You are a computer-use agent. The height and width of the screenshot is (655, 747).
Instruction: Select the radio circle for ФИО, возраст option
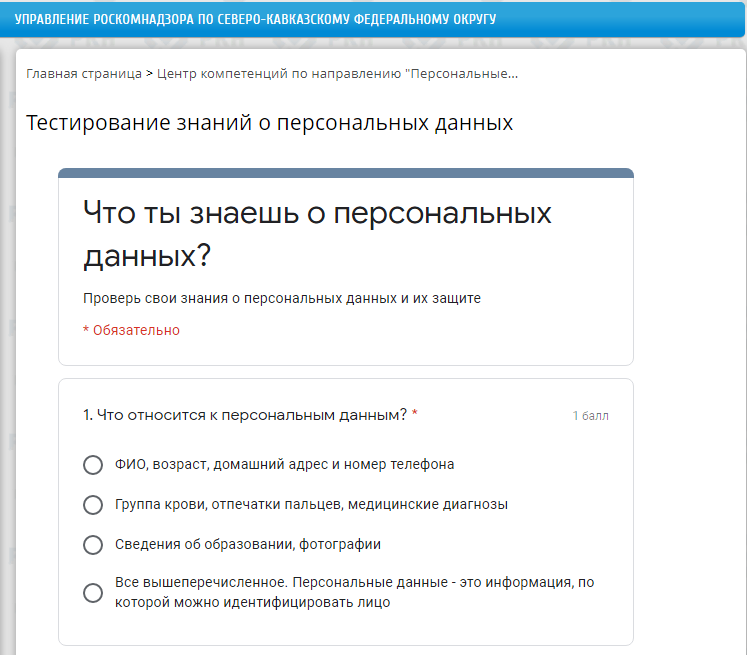93,465
